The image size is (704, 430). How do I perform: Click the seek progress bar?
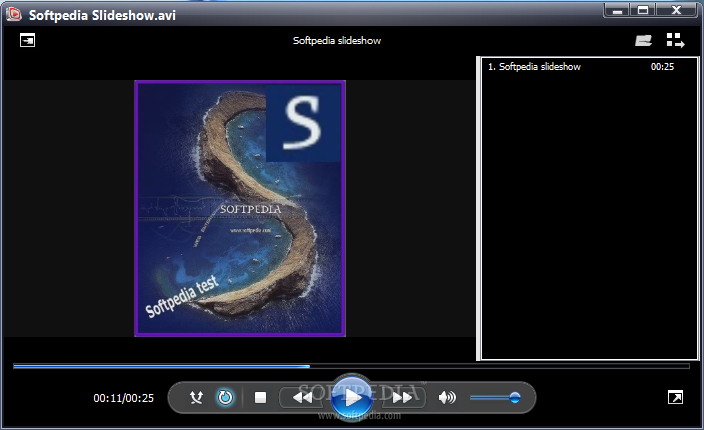pos(352,366)
